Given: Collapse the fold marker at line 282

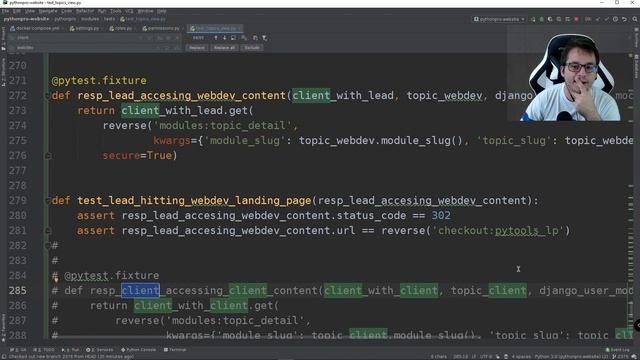Looking at the screenshot, I should pyautogui.click(x=47, y=246).
